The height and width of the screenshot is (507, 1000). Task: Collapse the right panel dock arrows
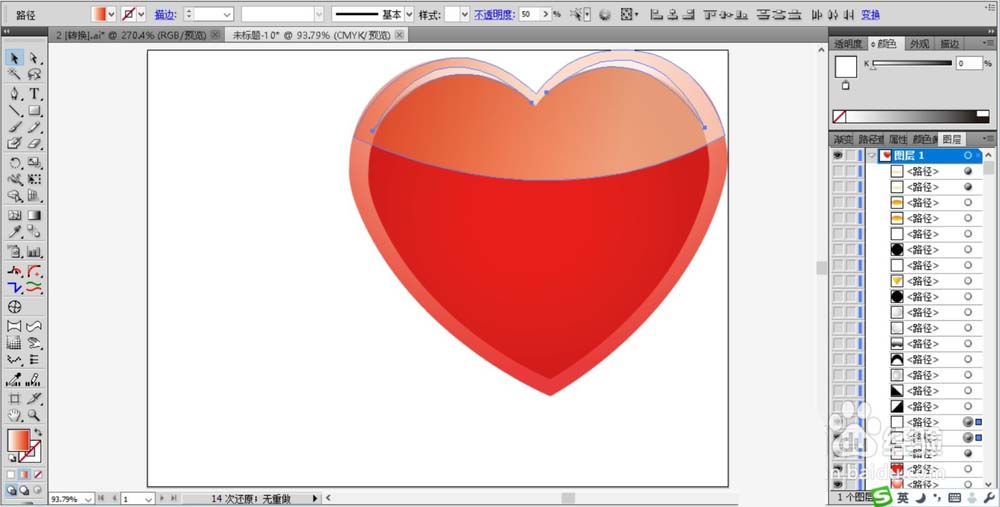point(990,31)
